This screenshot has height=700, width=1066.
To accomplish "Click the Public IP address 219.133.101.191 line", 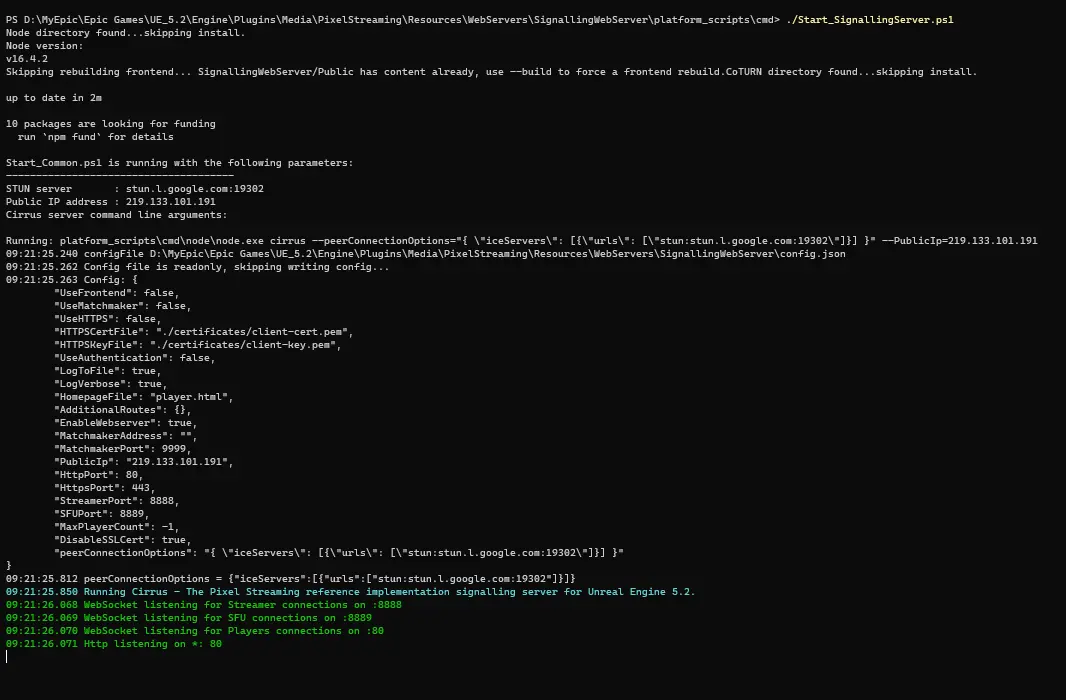I will coord(111,201).
